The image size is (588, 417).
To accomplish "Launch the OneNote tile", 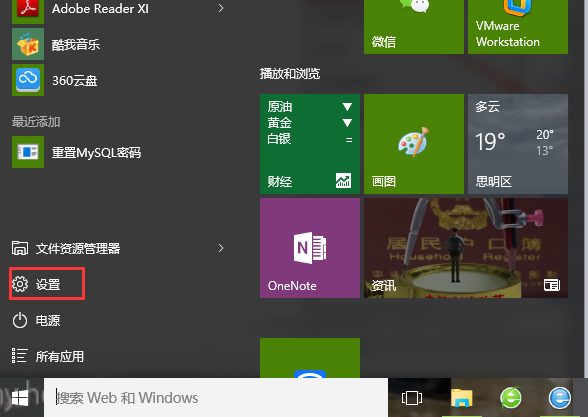I will [x=310, y=248].
